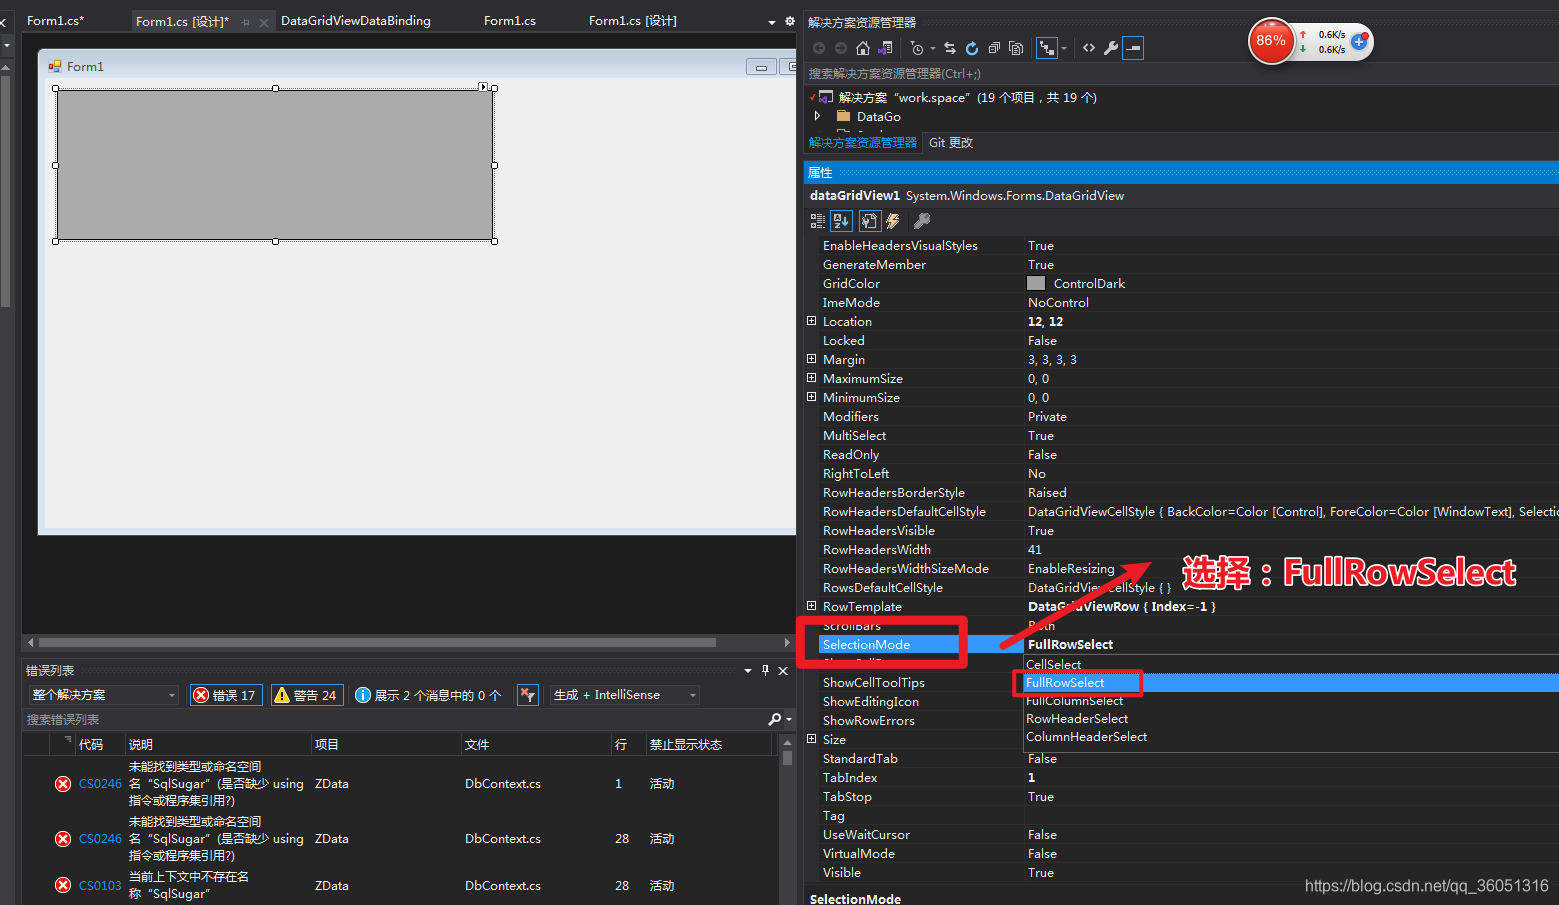This screenshot has height=905, width=1559.
Task: Open the document tab overflow dropdown
Action: pyautogui.click(x=771, y=22)
